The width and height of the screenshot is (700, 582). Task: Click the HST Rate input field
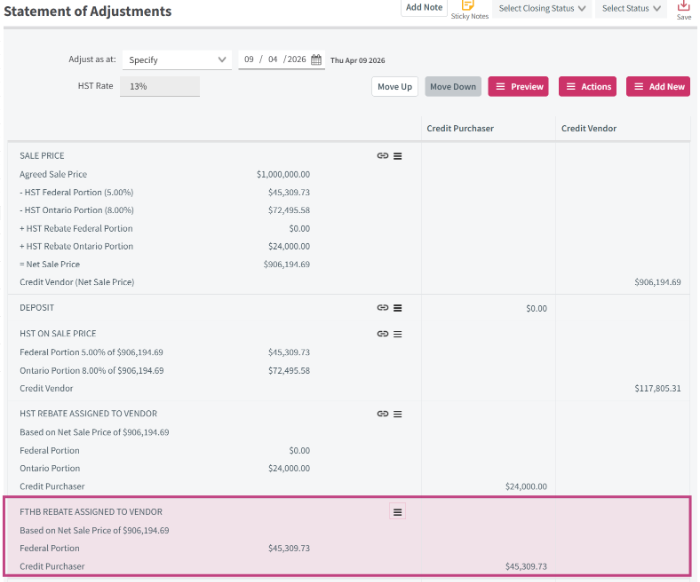tap(160, 87)
